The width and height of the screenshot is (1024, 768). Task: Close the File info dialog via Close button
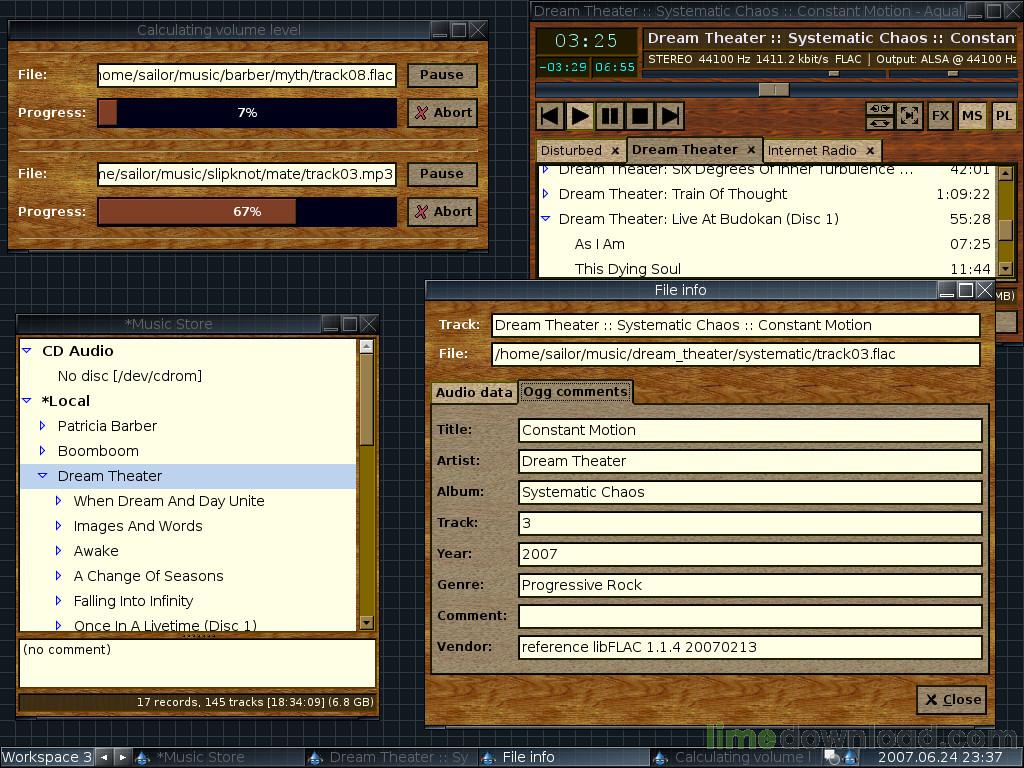pos(953,699)
